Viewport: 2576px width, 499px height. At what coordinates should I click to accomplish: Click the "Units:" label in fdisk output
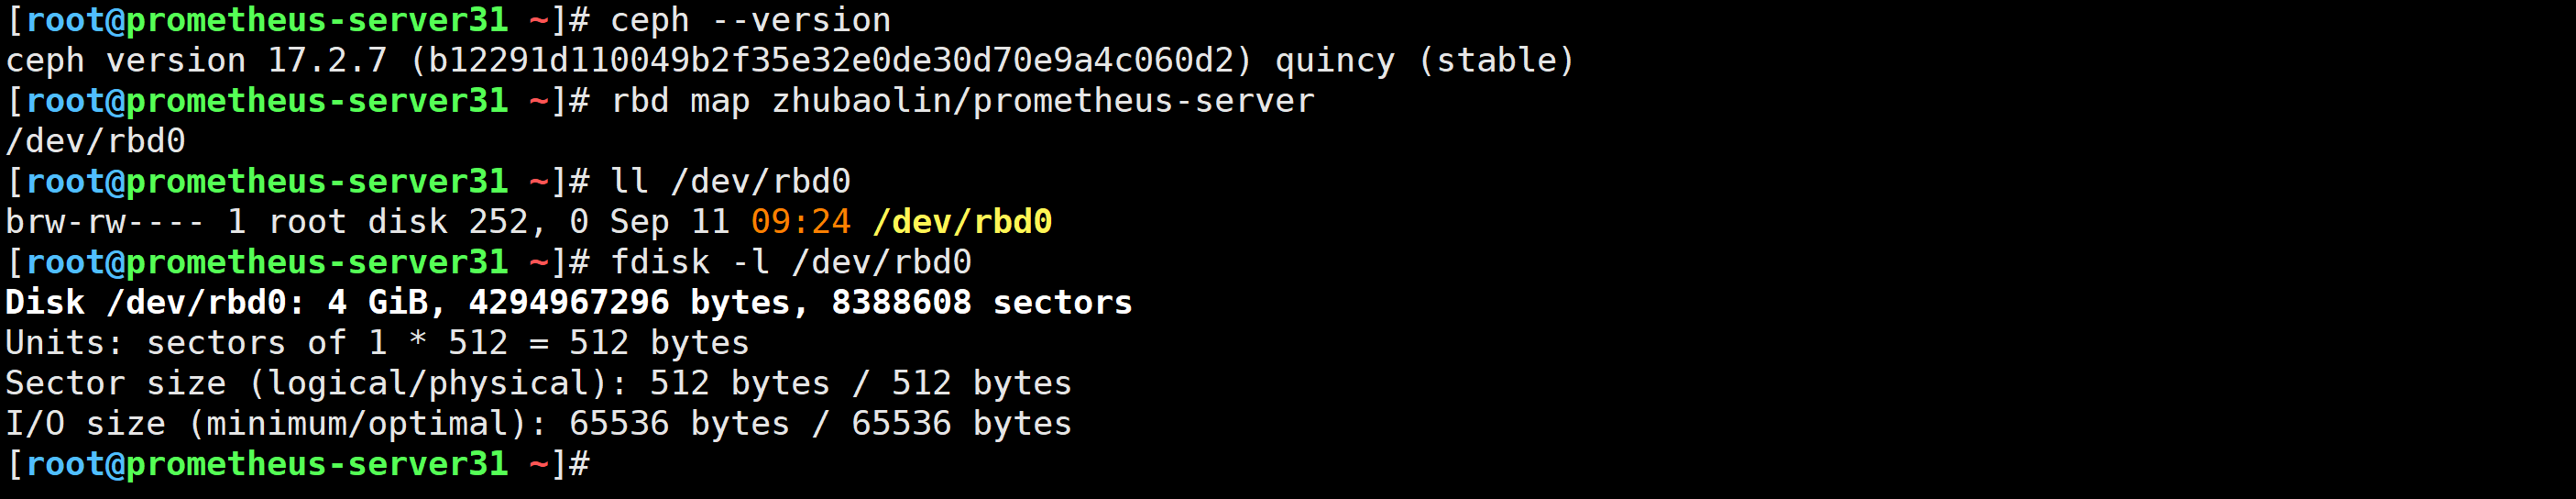click(65, 343)
